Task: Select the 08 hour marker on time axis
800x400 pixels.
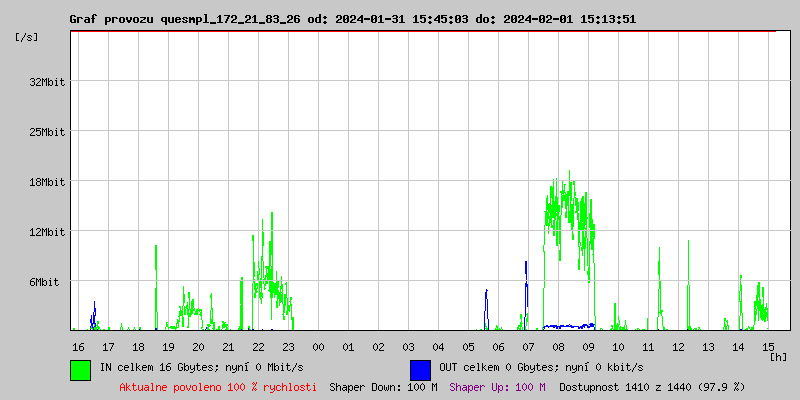Action: 558,346
